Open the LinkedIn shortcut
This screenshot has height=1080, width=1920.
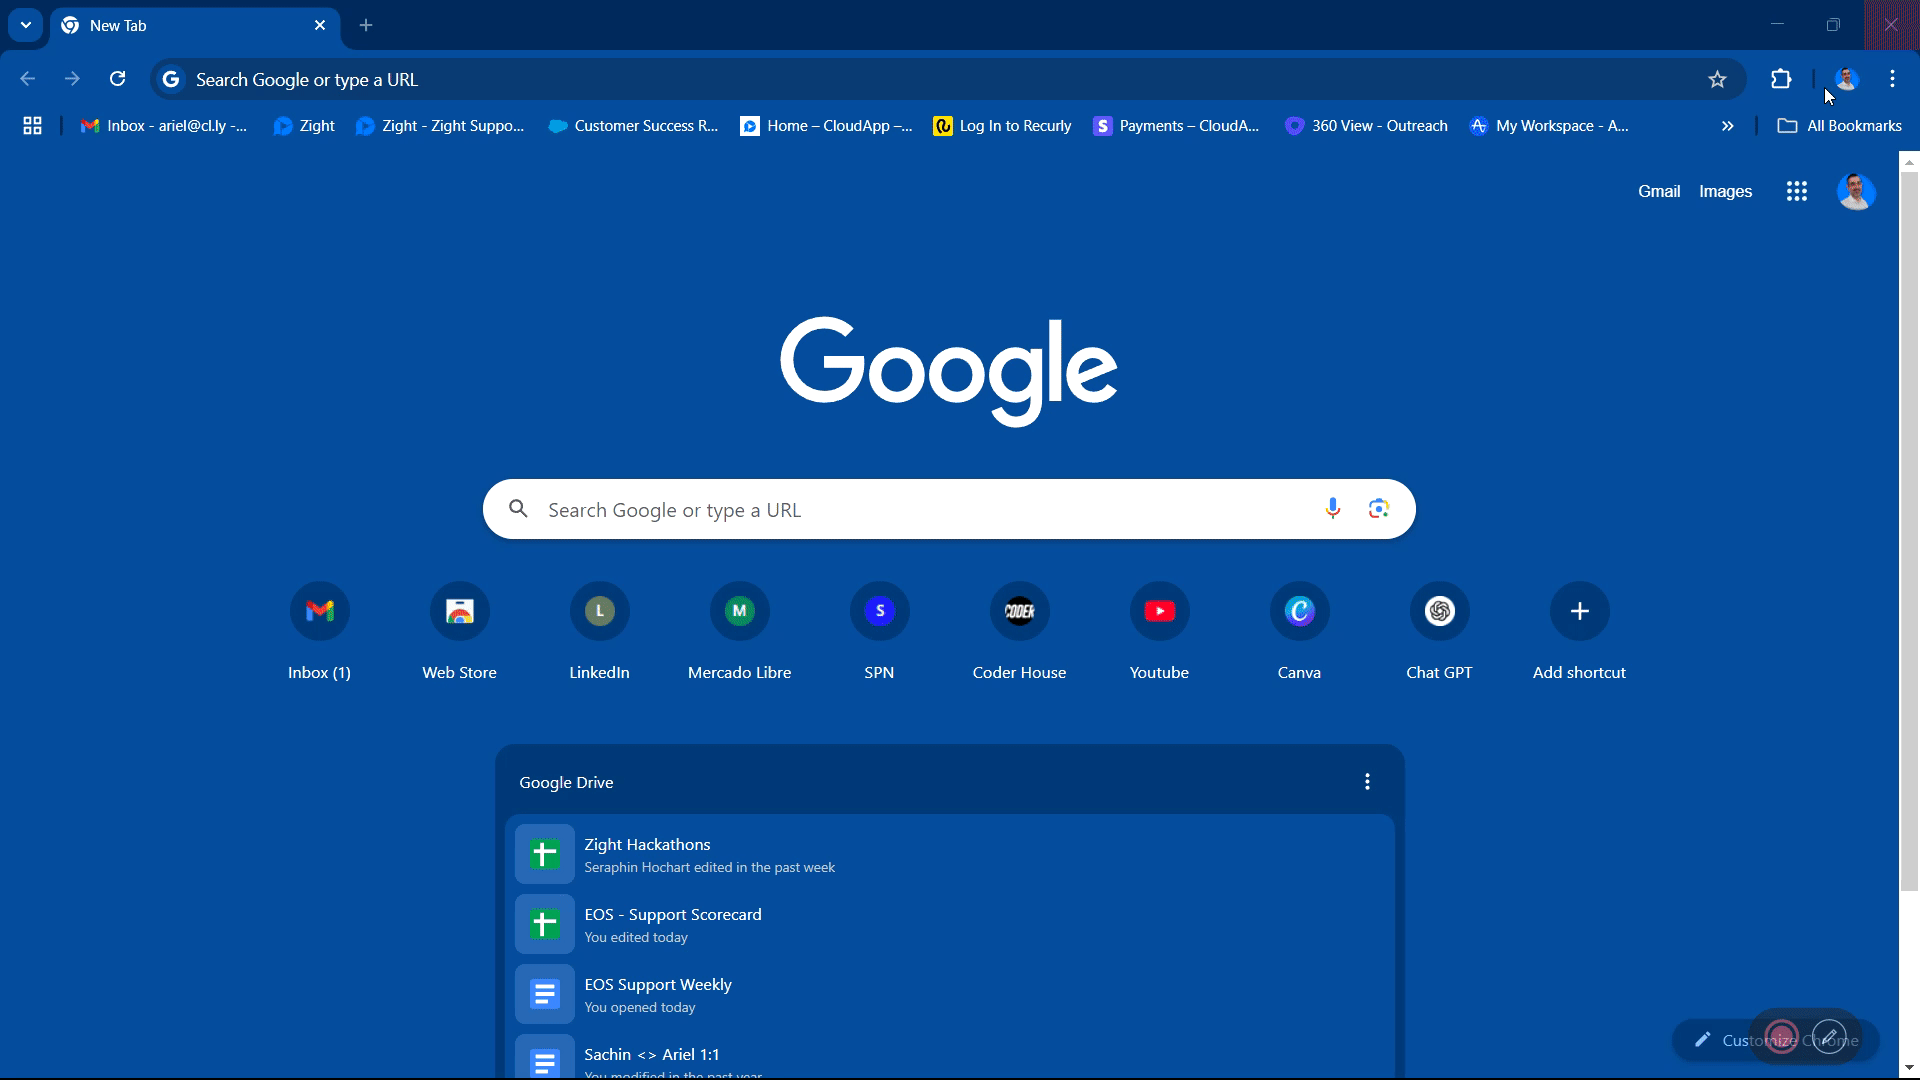coord(600,630)
